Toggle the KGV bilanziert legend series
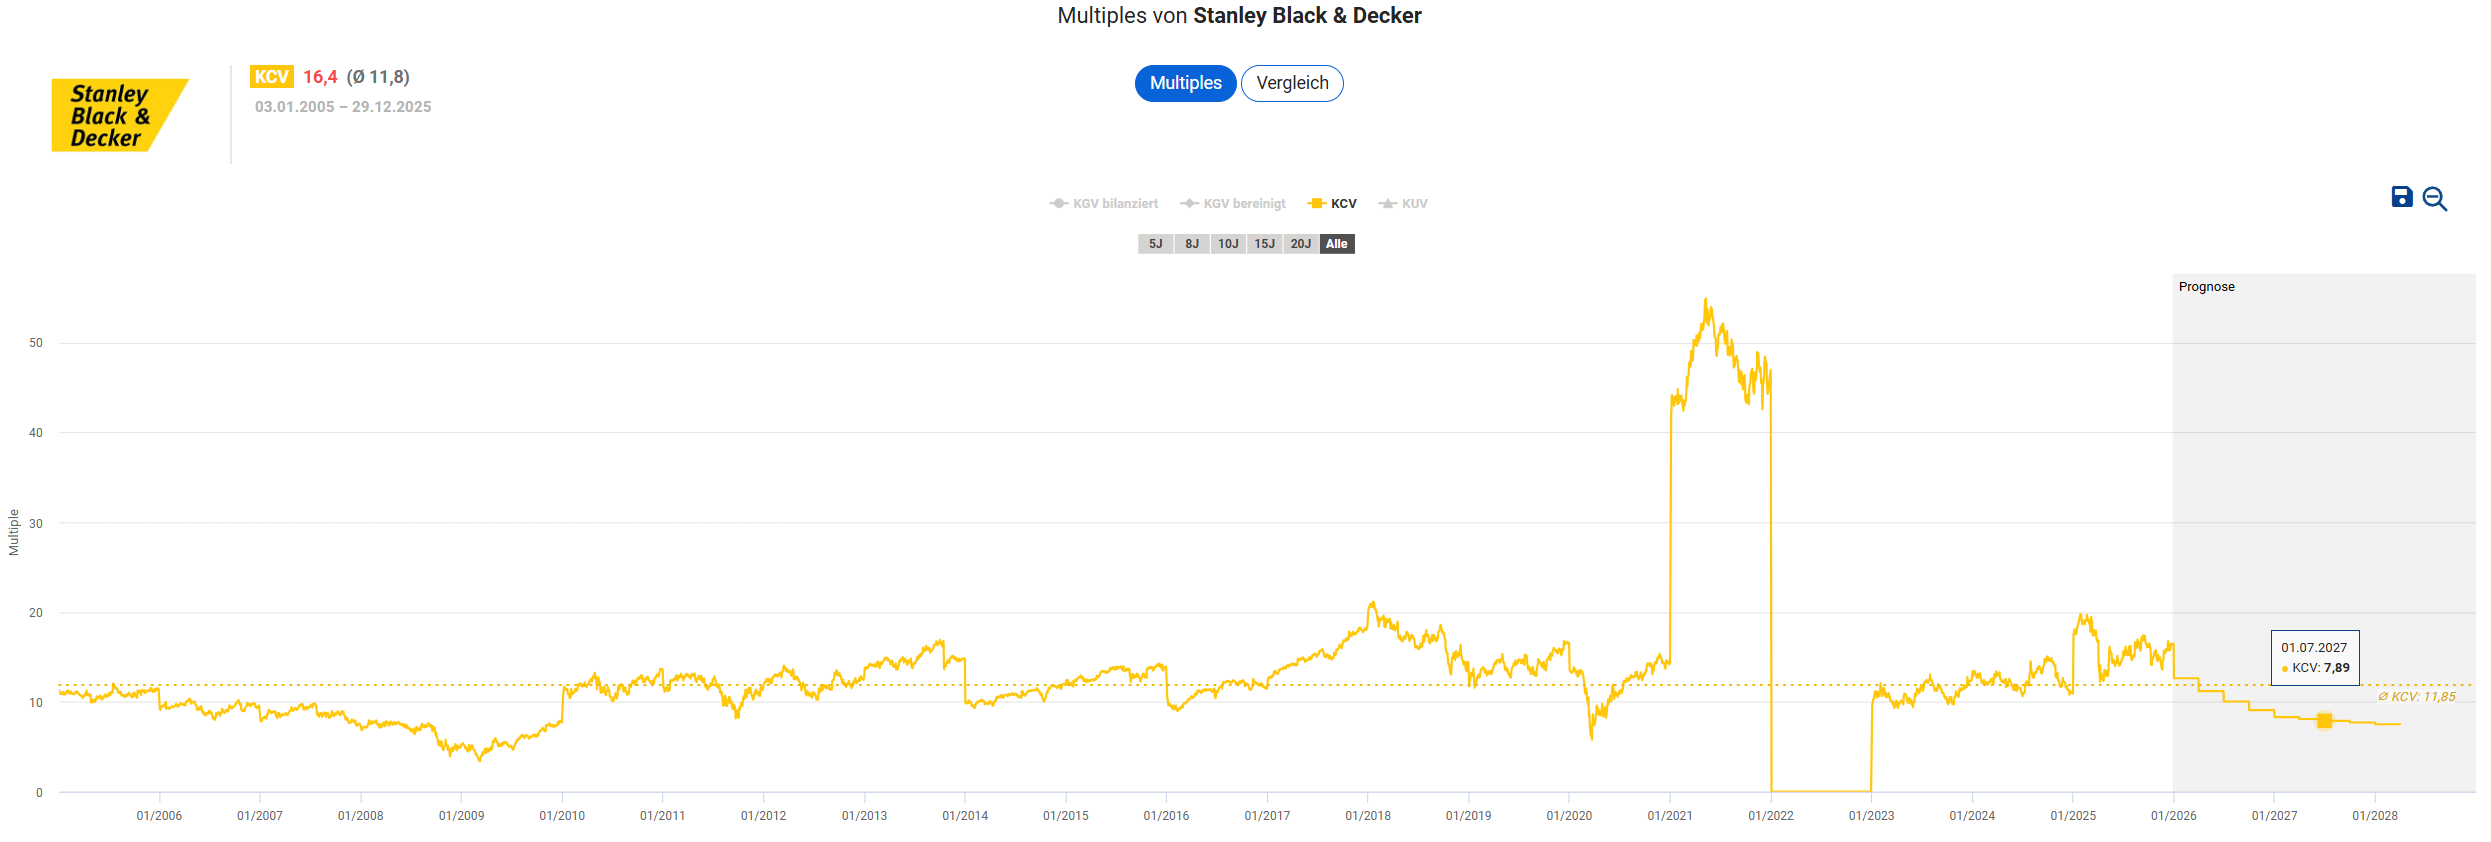This screenshot has width=2491, height=842. [x=1104, y=204]
